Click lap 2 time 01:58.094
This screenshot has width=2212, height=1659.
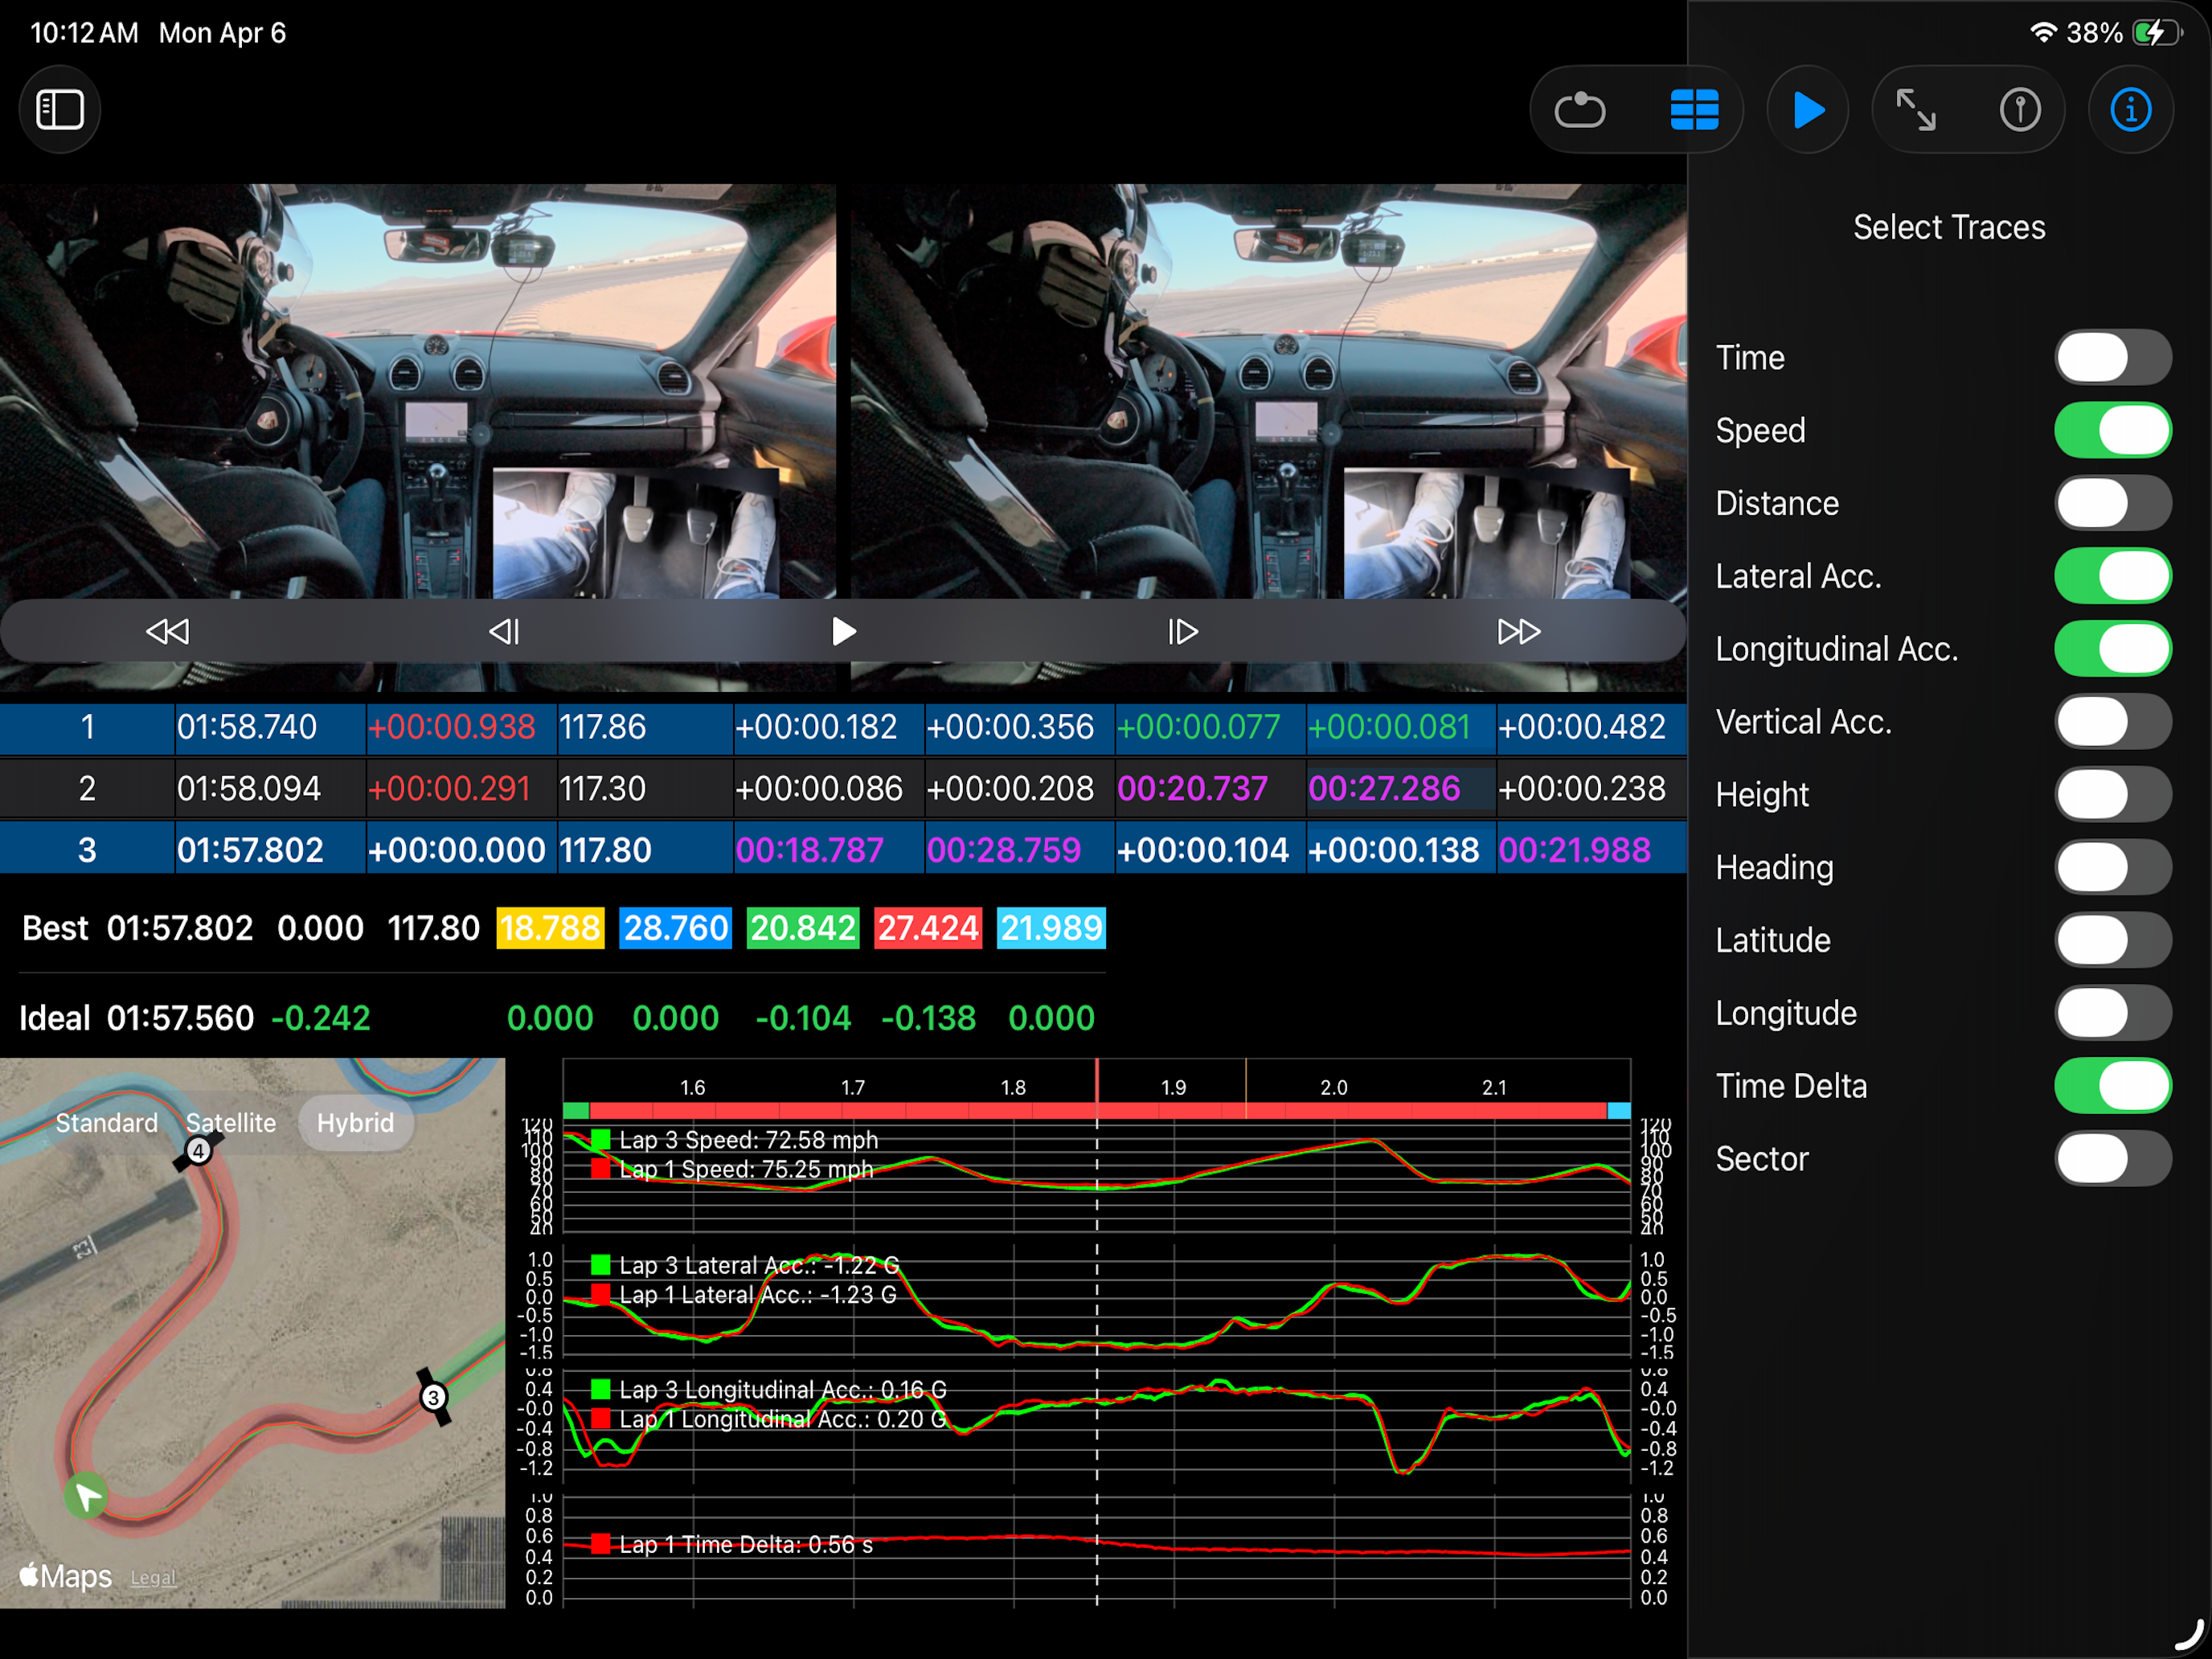pyautogui.click(x=249, y=788)
